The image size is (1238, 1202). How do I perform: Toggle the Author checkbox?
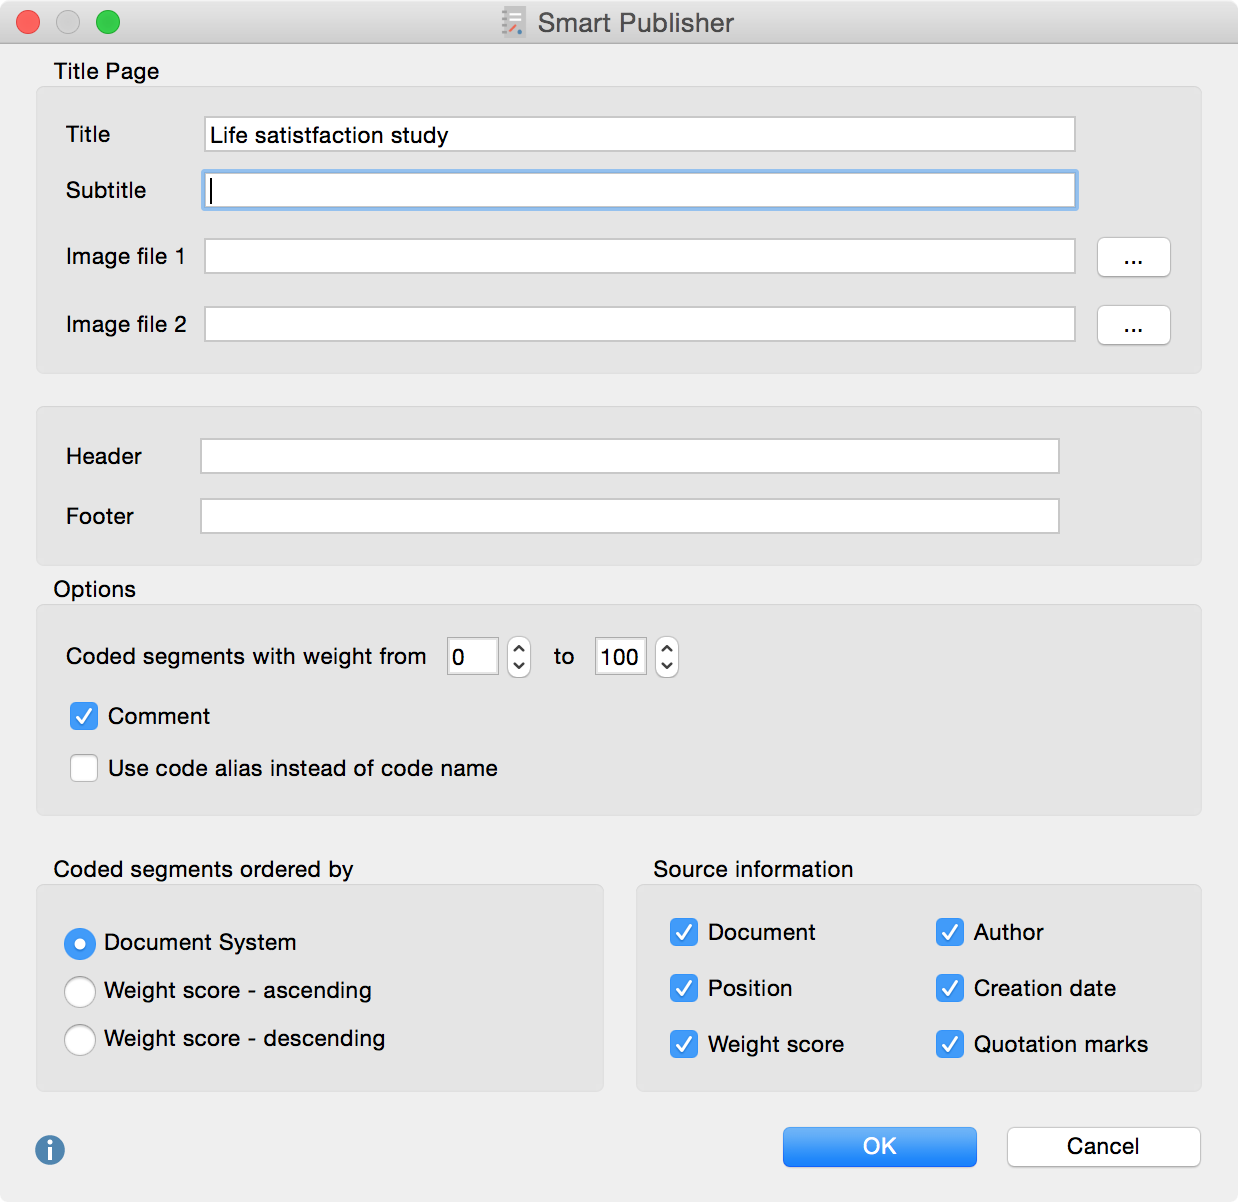pos(950,932)
